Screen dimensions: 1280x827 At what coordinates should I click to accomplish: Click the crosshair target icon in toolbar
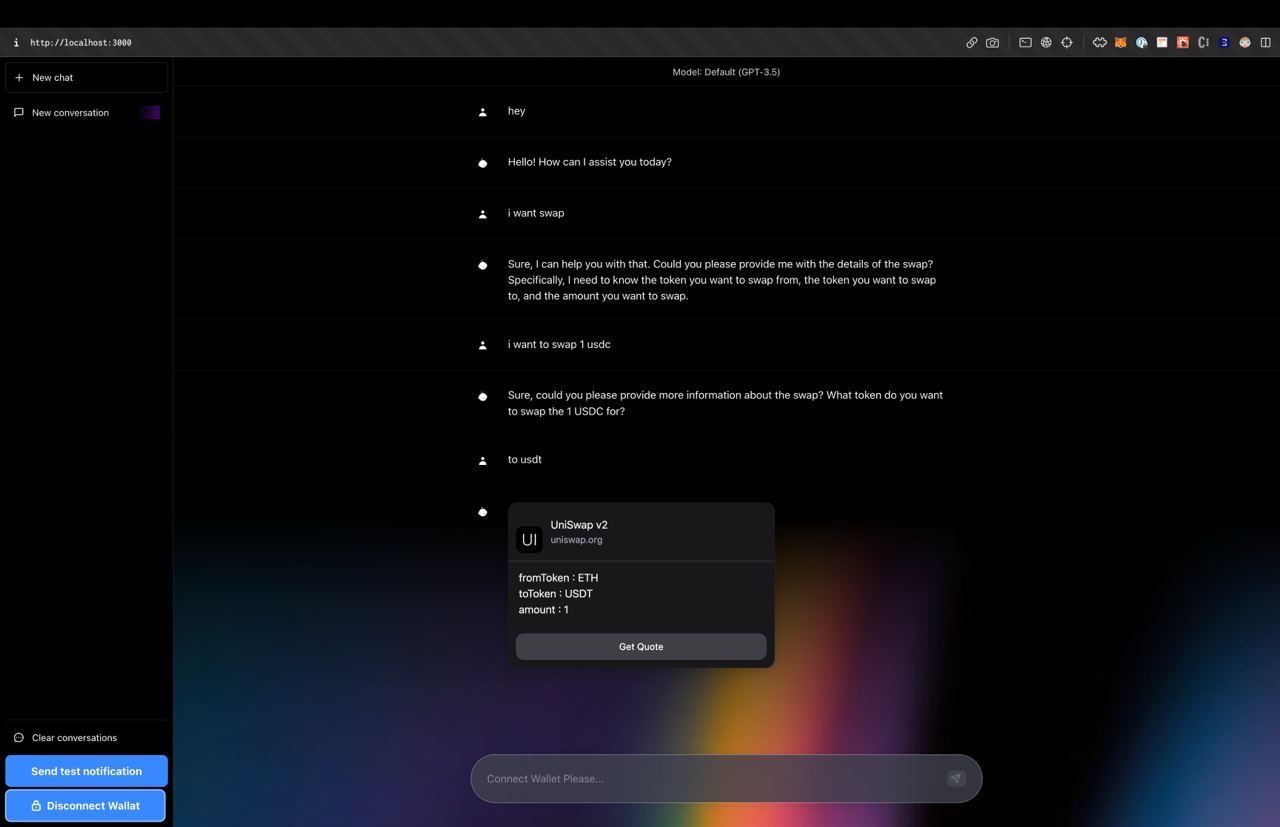(x=1067, y=43)
